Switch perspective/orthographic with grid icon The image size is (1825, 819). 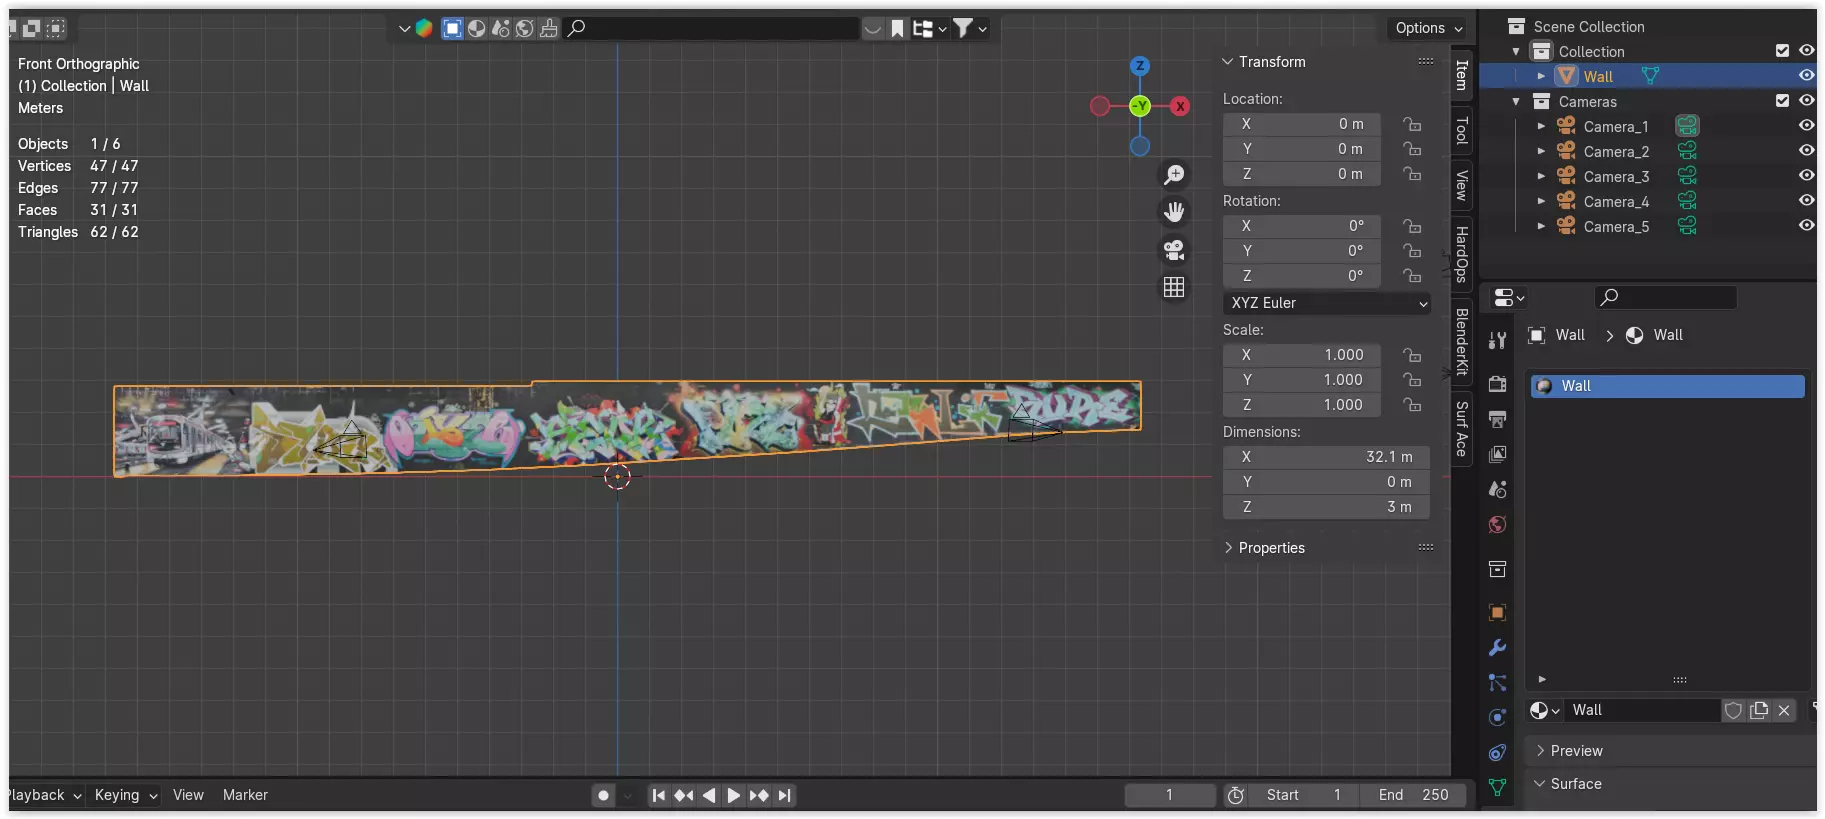tap(1174, 288)
